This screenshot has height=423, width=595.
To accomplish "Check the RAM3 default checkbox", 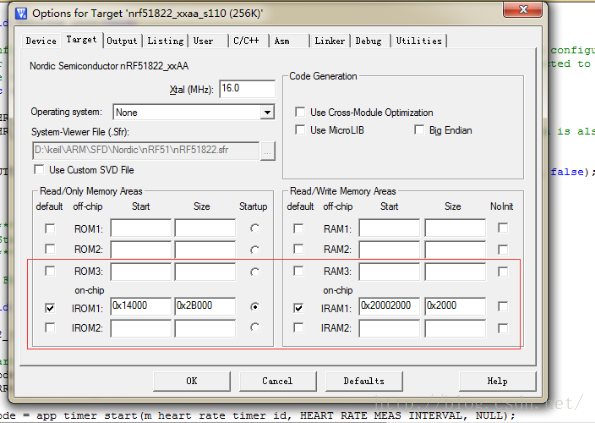I will coord(298,271).
